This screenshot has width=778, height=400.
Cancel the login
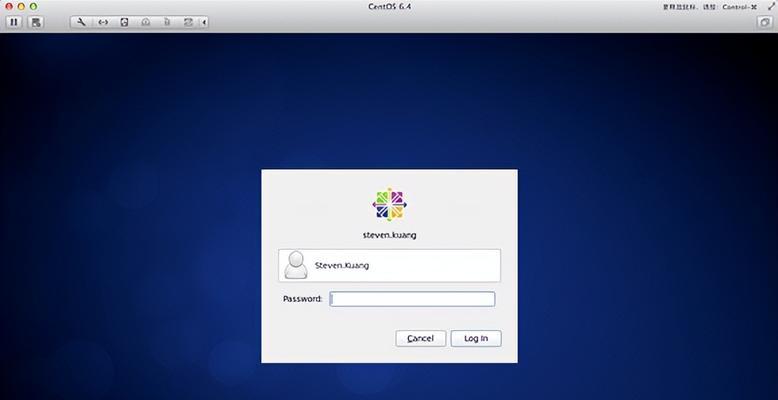[x=421, y=338]
